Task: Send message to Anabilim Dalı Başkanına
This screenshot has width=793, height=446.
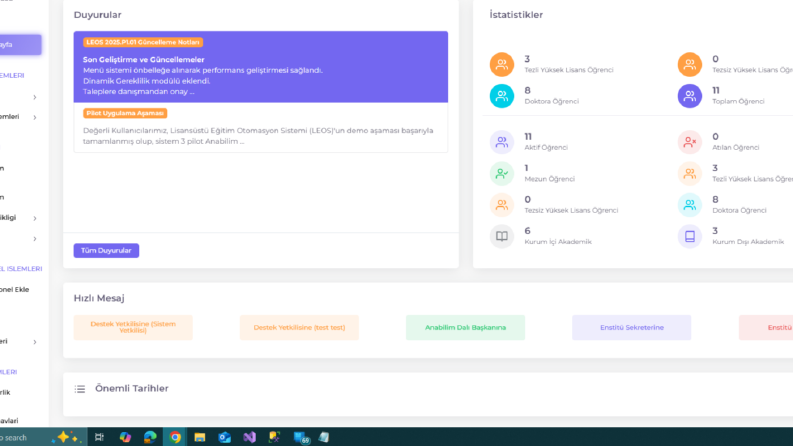Action: 465,327
